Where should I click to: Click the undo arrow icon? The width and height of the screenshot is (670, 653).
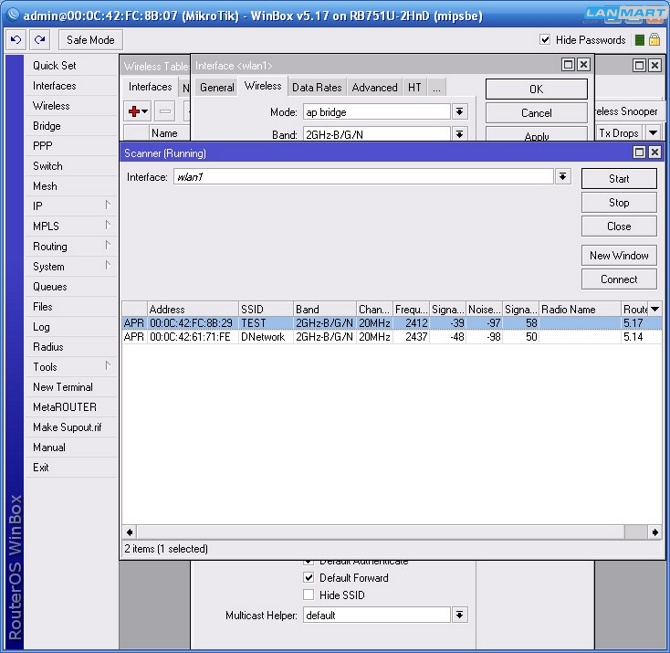15,40
